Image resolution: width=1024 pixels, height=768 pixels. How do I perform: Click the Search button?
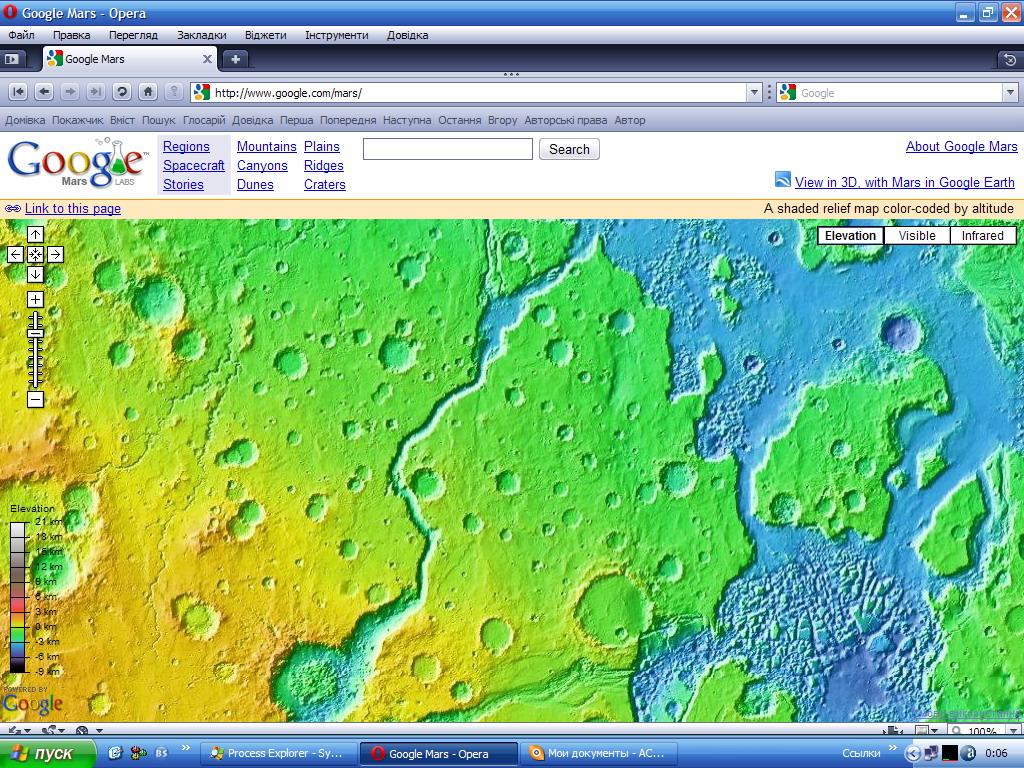[x=569, y=149]
